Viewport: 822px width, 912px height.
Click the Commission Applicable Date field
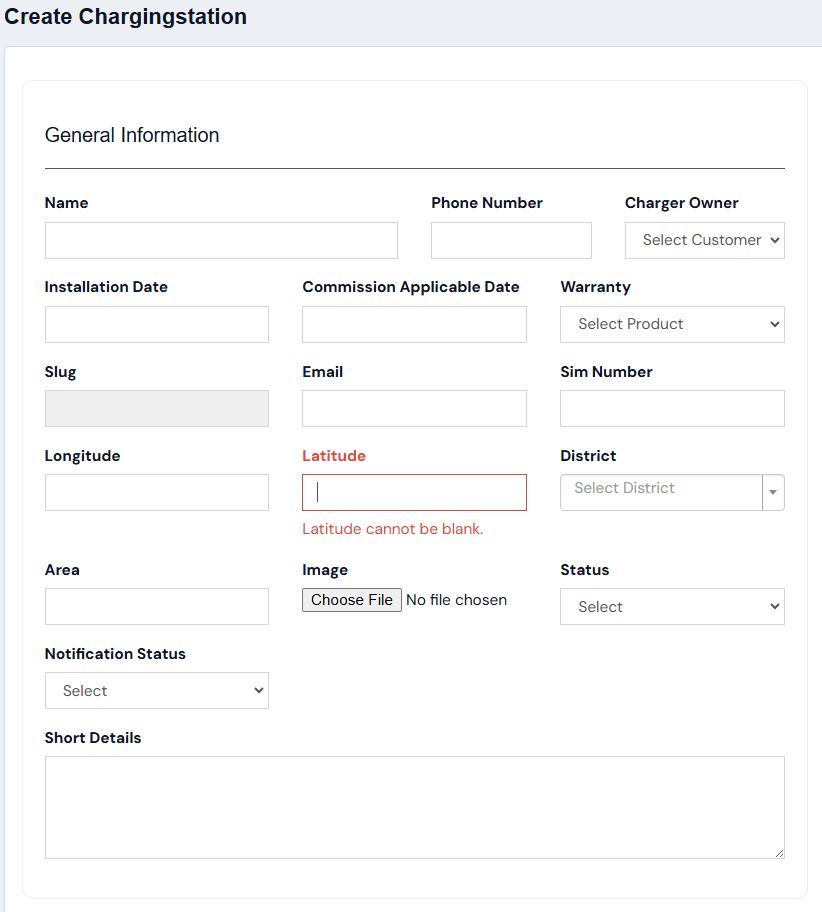[414, 324]
